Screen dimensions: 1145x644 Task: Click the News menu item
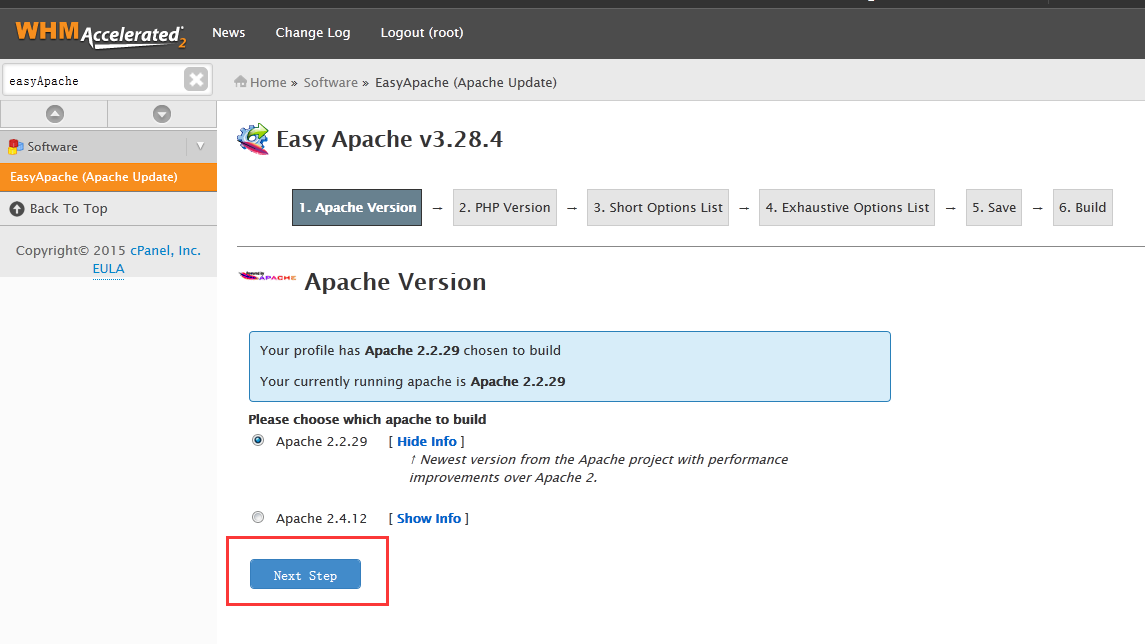click(x=228, y=32)
